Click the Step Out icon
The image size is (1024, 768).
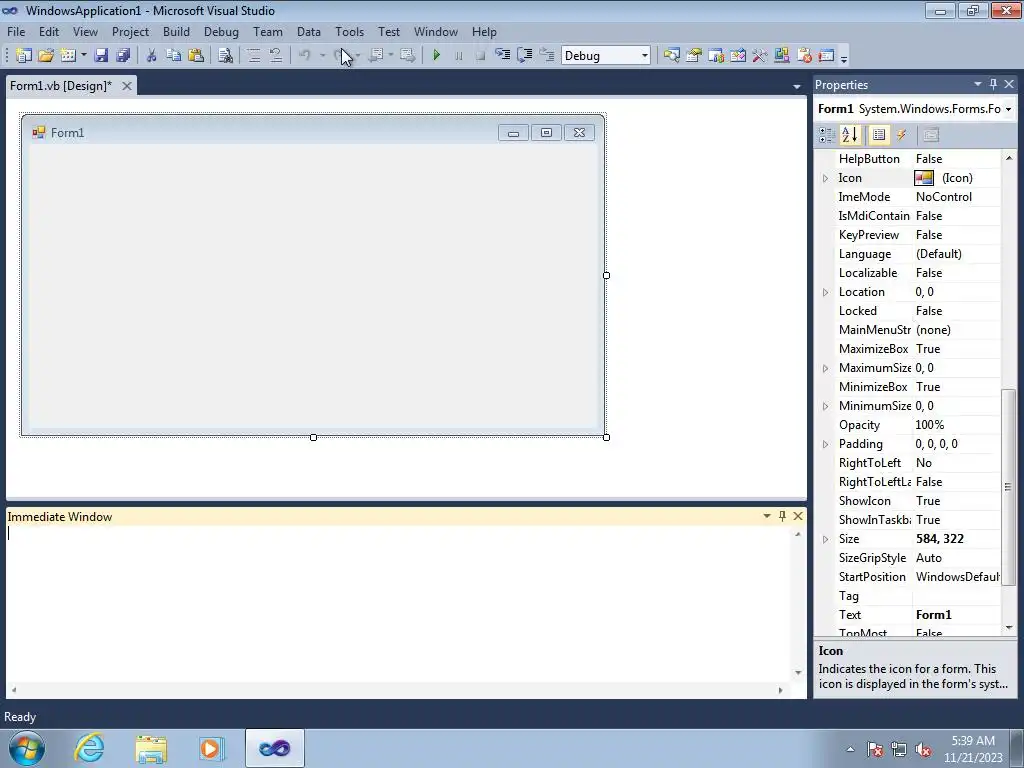[547, 56]
